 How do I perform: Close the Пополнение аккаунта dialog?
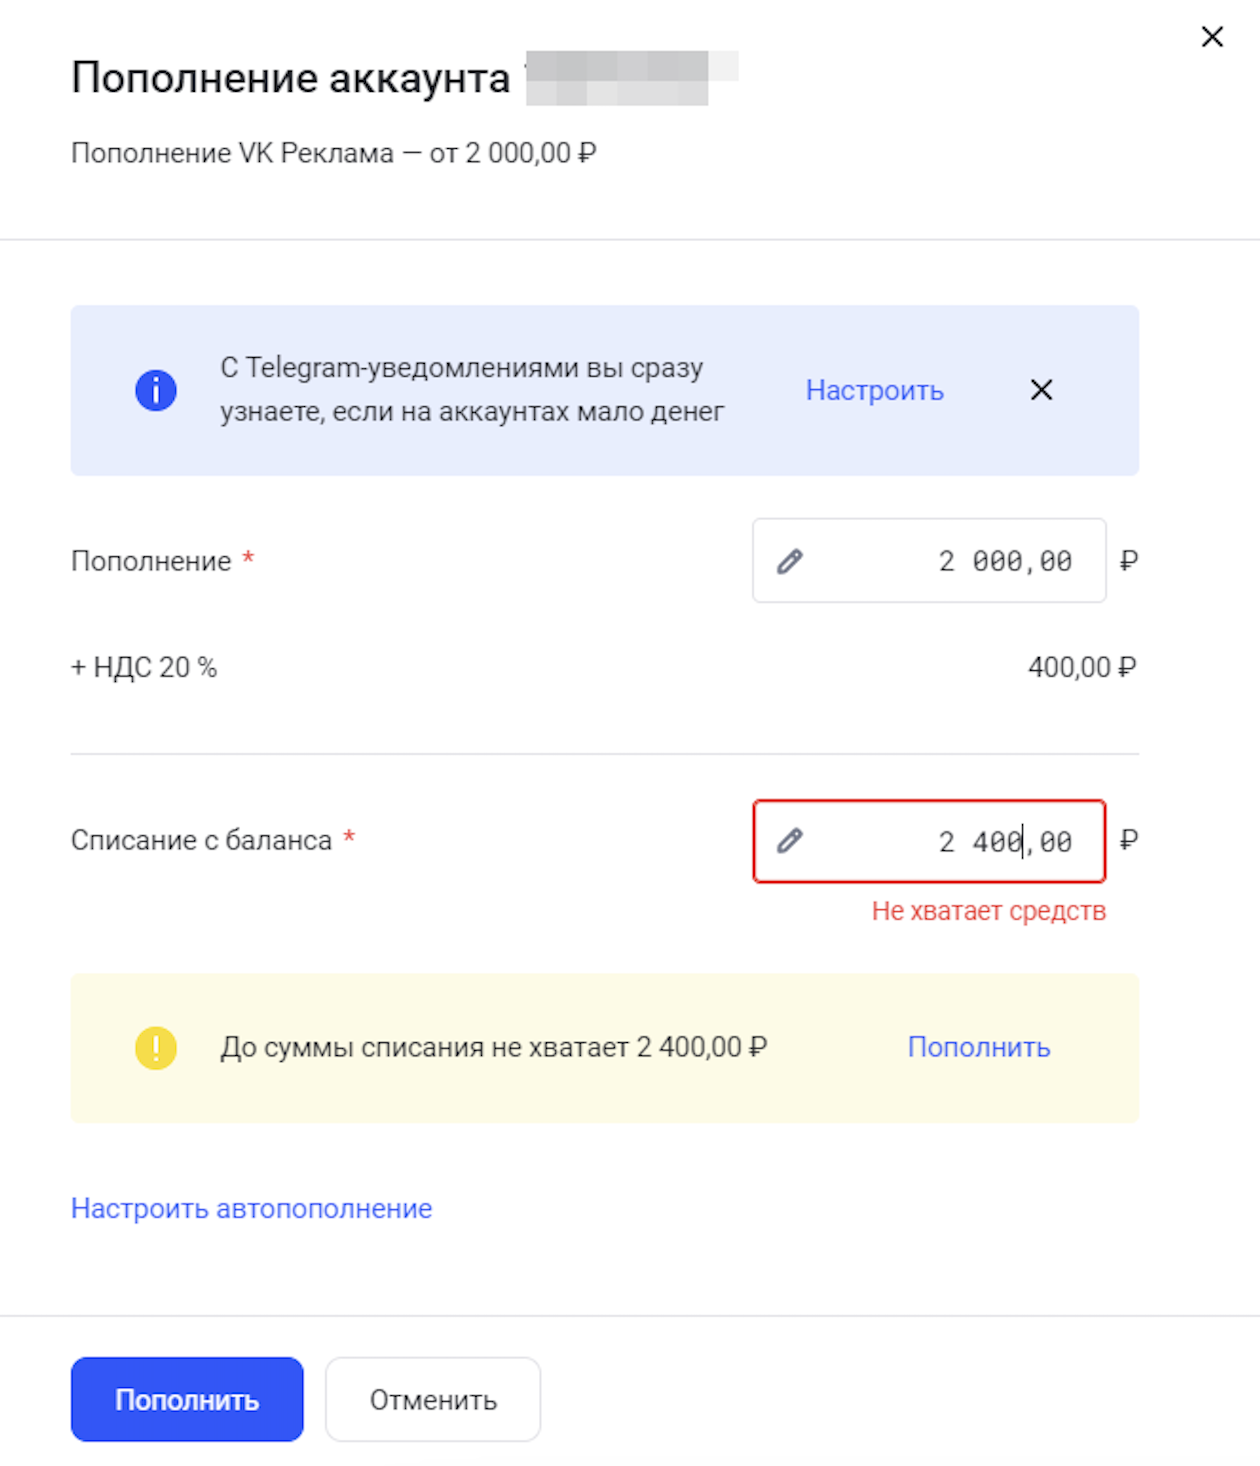tap(1212, 36)
